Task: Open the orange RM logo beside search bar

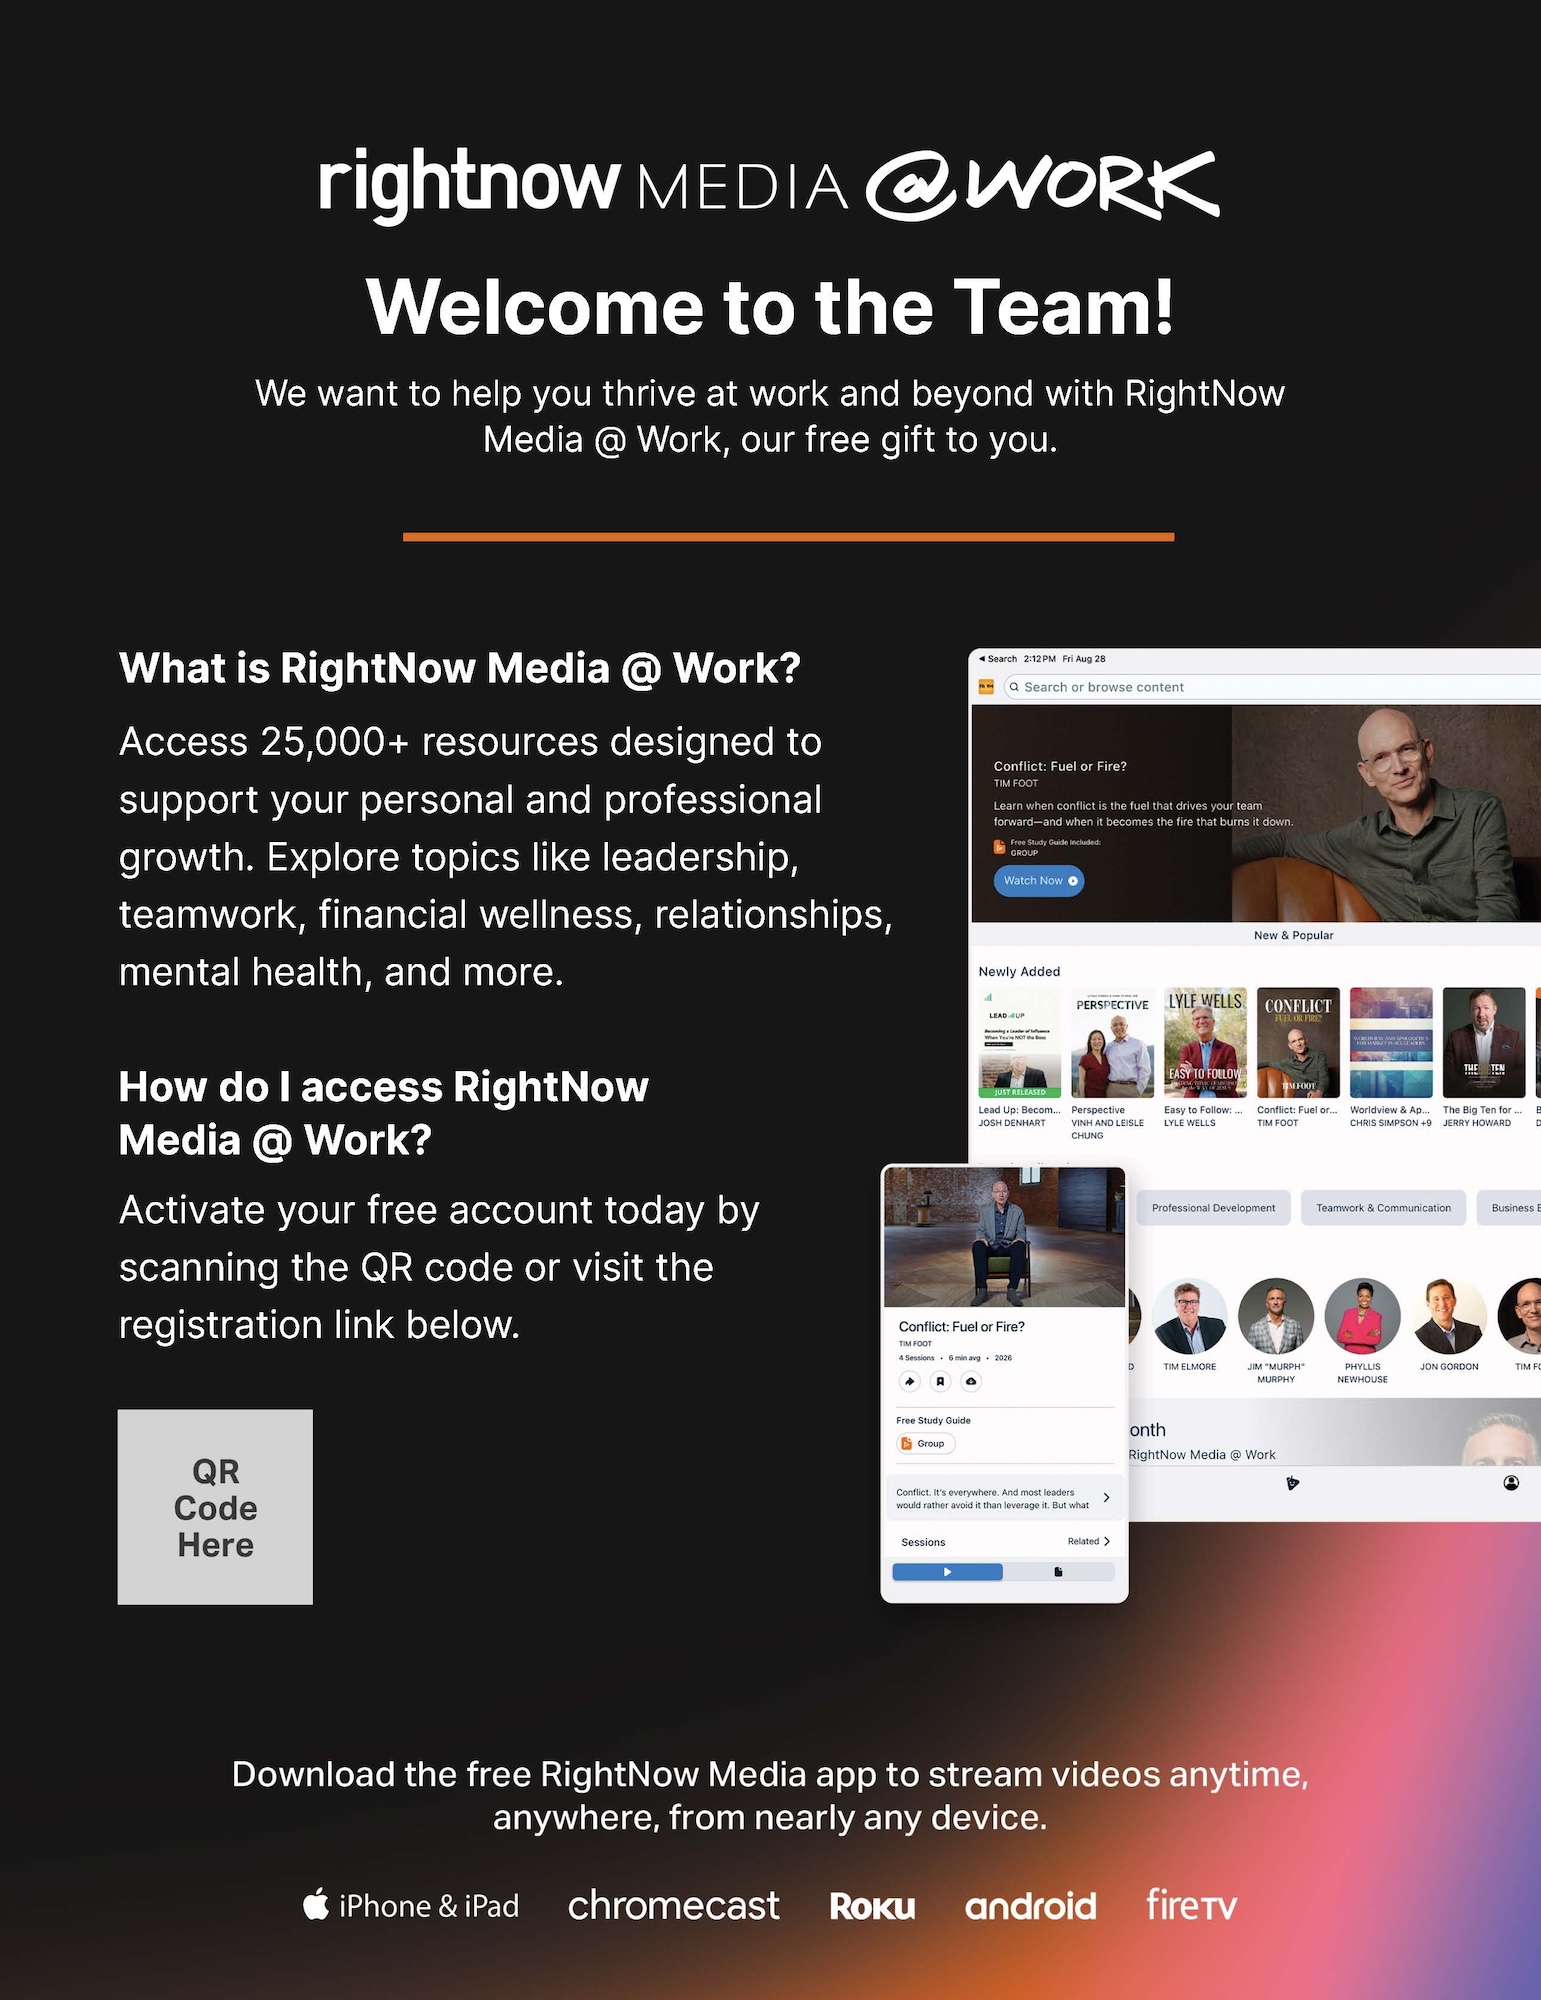Action: tap(986, 687)
